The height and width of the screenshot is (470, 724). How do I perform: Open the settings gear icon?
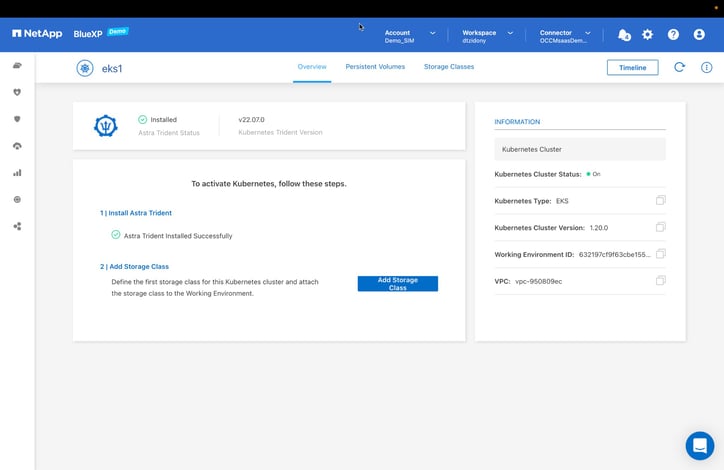coord(648,35)
